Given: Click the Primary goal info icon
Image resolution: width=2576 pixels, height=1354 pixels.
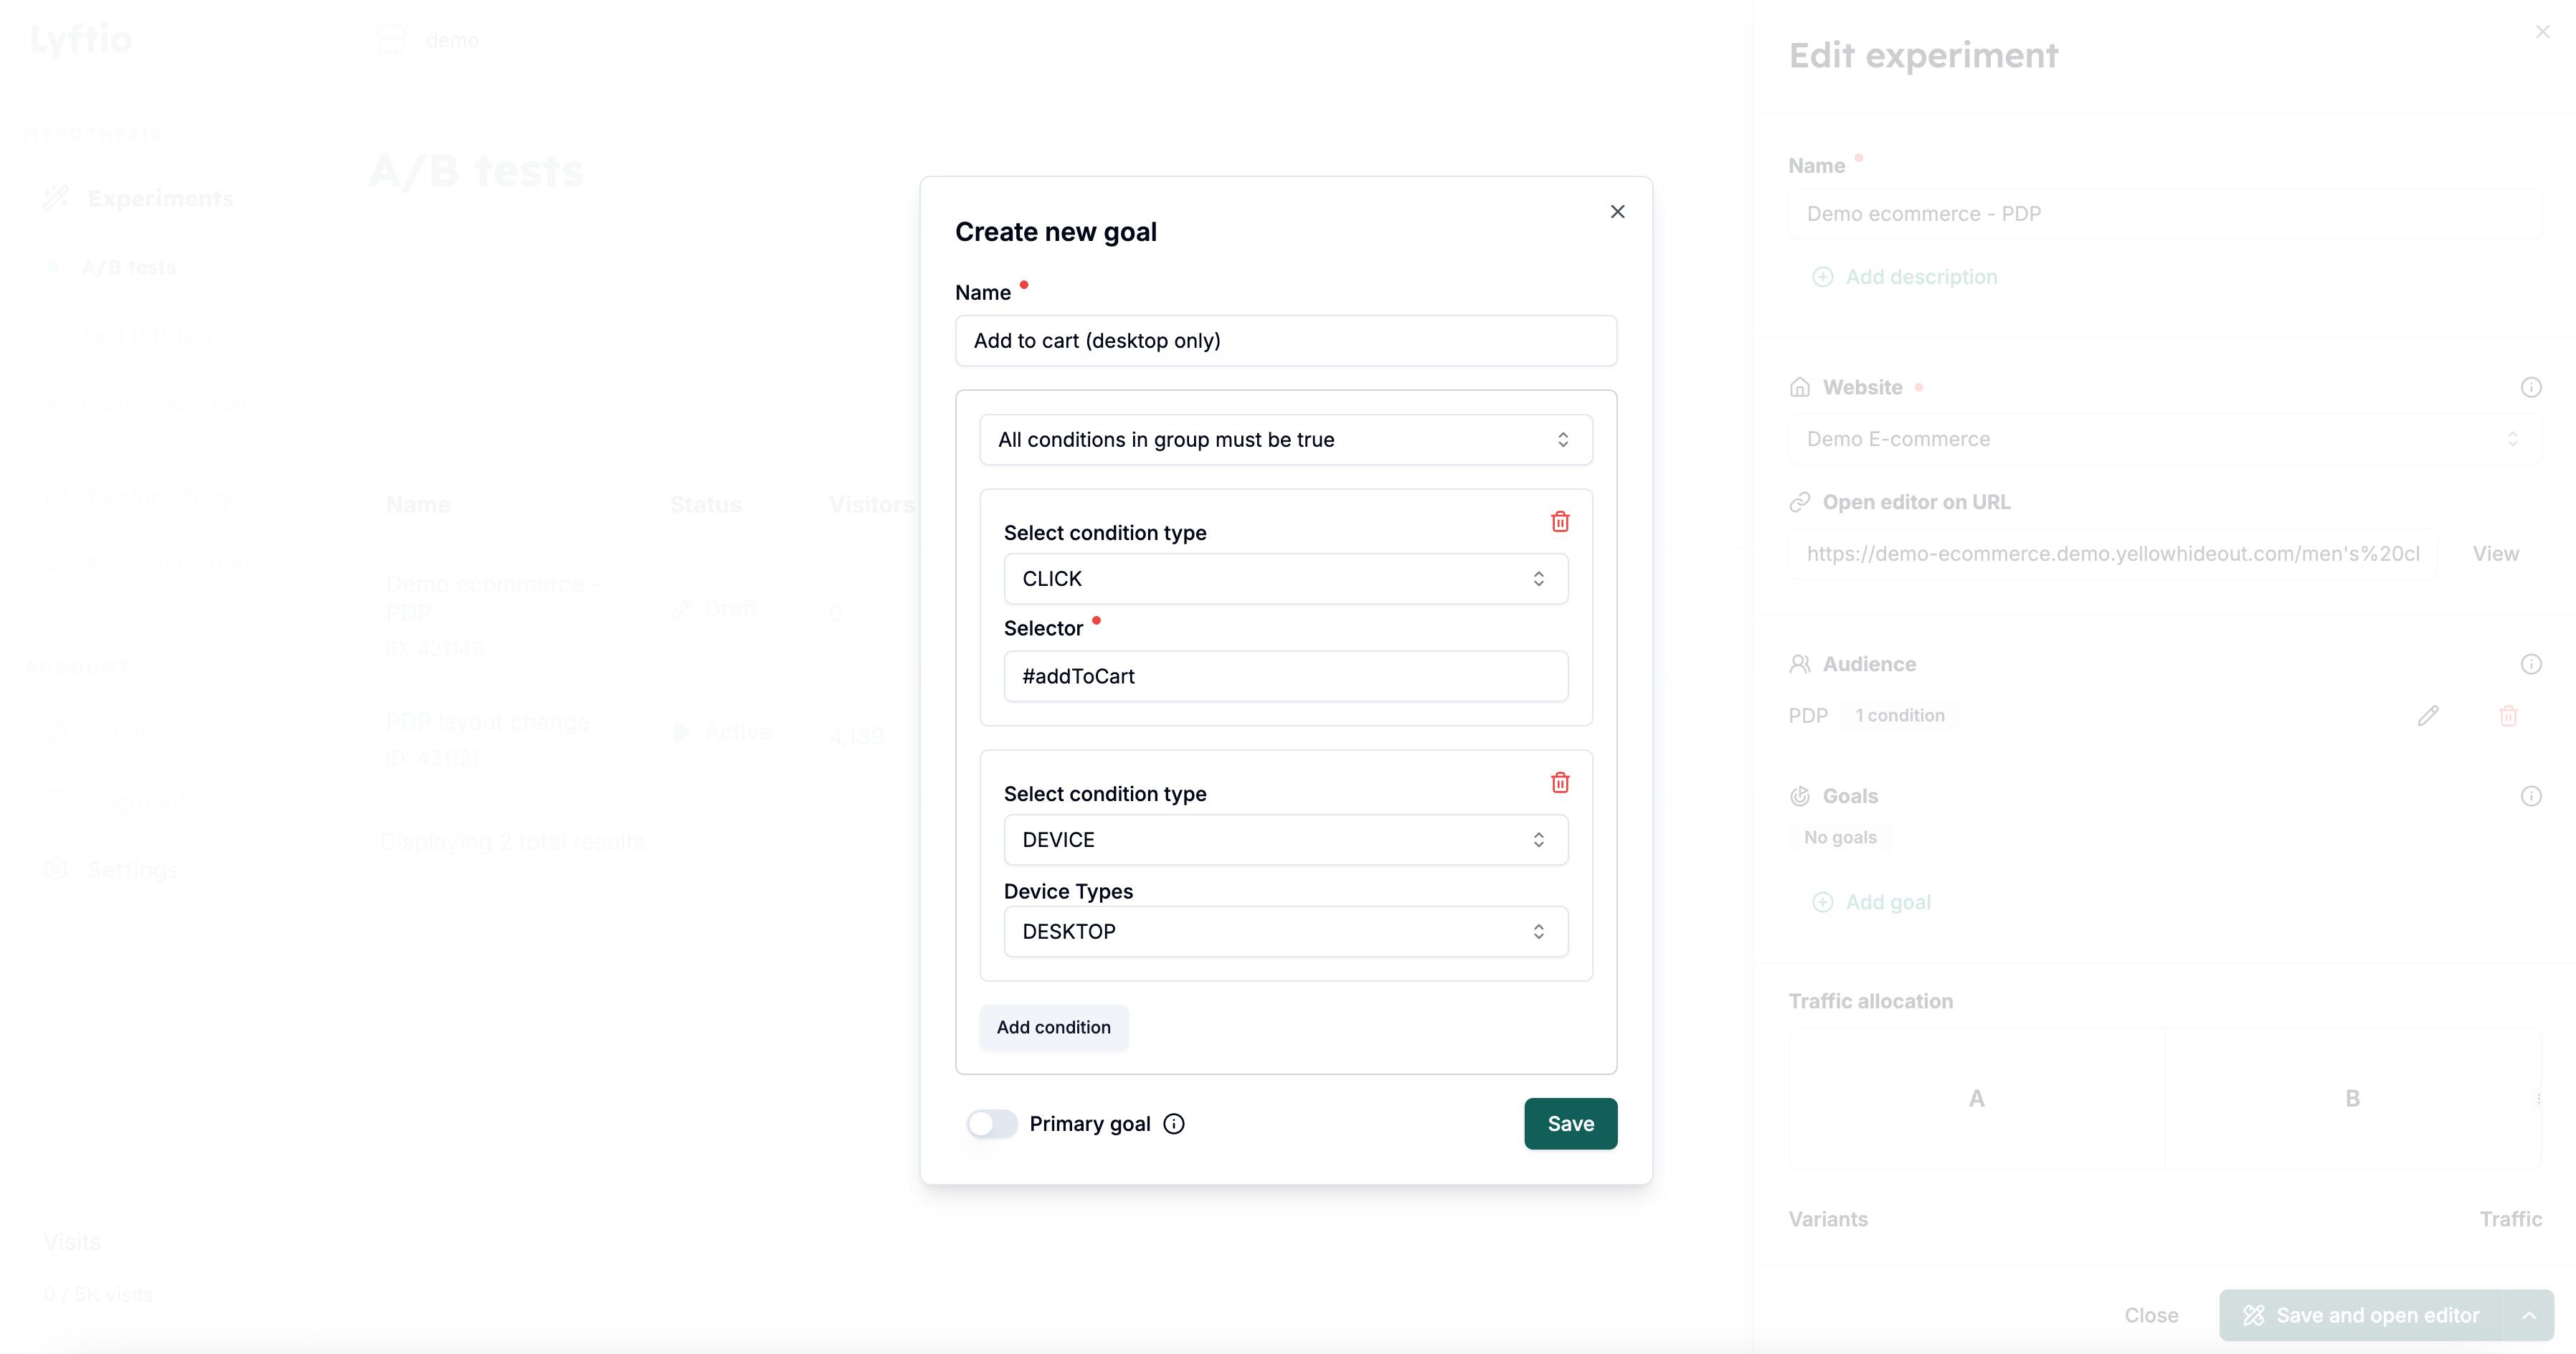Looking at the screenshot, I should coord(1174,1124).
